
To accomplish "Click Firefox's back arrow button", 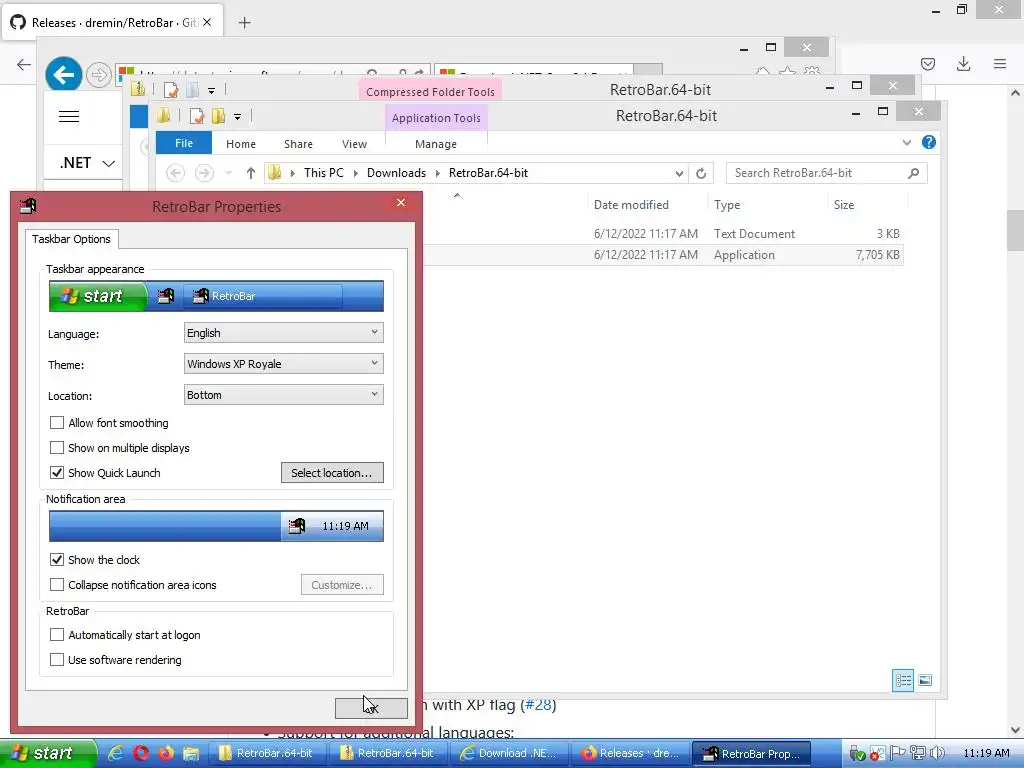I will (x=24, y=64).
